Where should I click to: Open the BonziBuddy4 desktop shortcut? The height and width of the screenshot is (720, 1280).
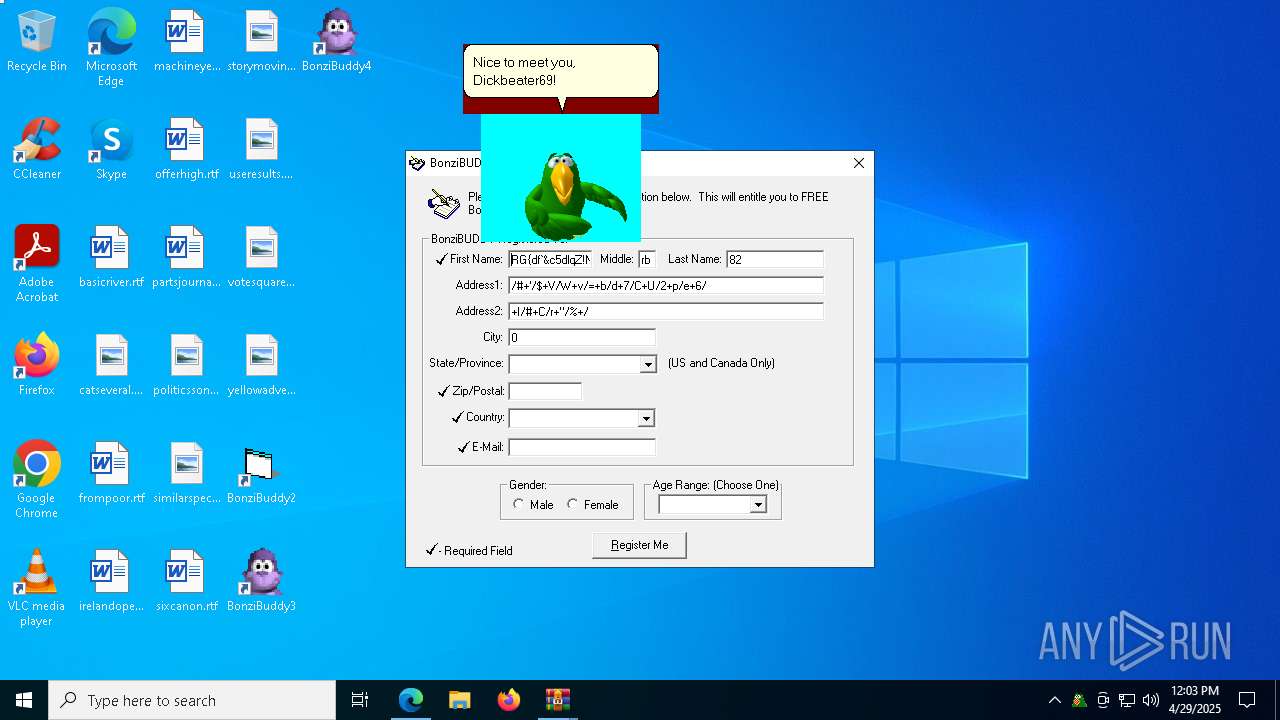point(337,41)
